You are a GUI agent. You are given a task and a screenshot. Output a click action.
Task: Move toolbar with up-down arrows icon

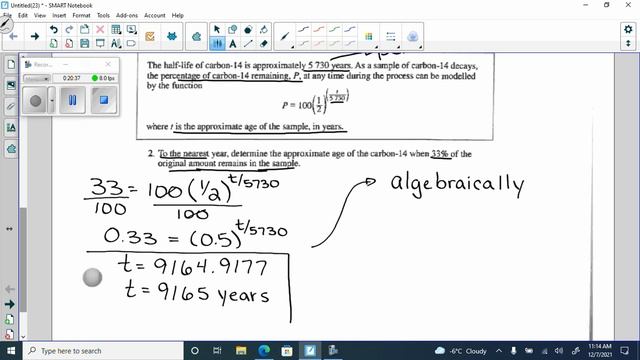[628, 43]
